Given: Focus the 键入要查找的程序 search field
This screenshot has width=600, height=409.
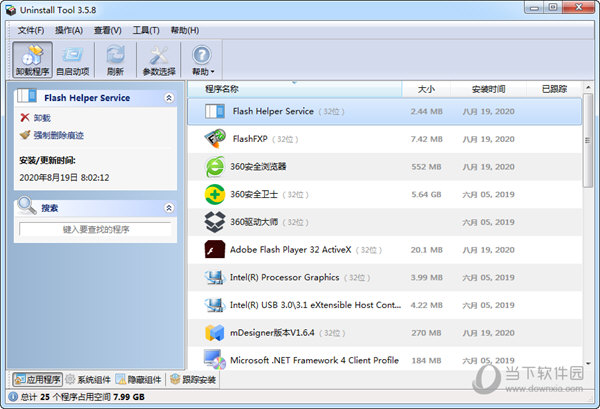Looking at the screenshot, I should pos(96,229).
